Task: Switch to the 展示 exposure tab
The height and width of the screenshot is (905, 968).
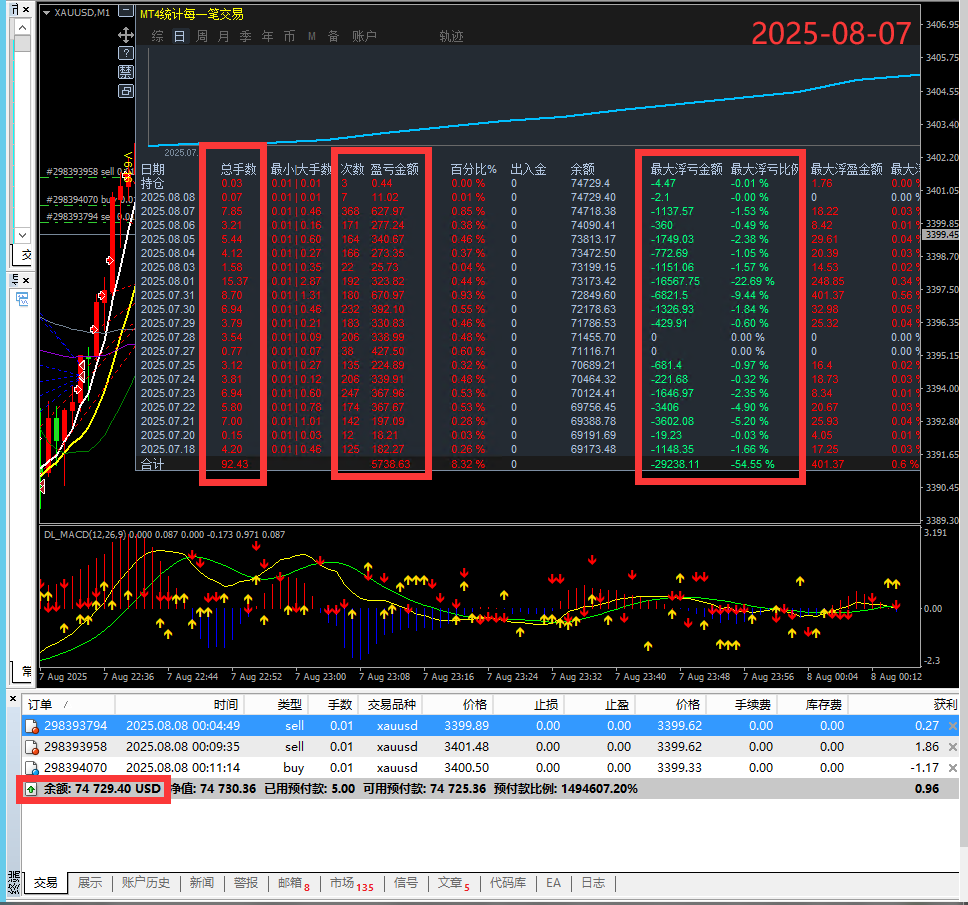Action: click(90, 883)
